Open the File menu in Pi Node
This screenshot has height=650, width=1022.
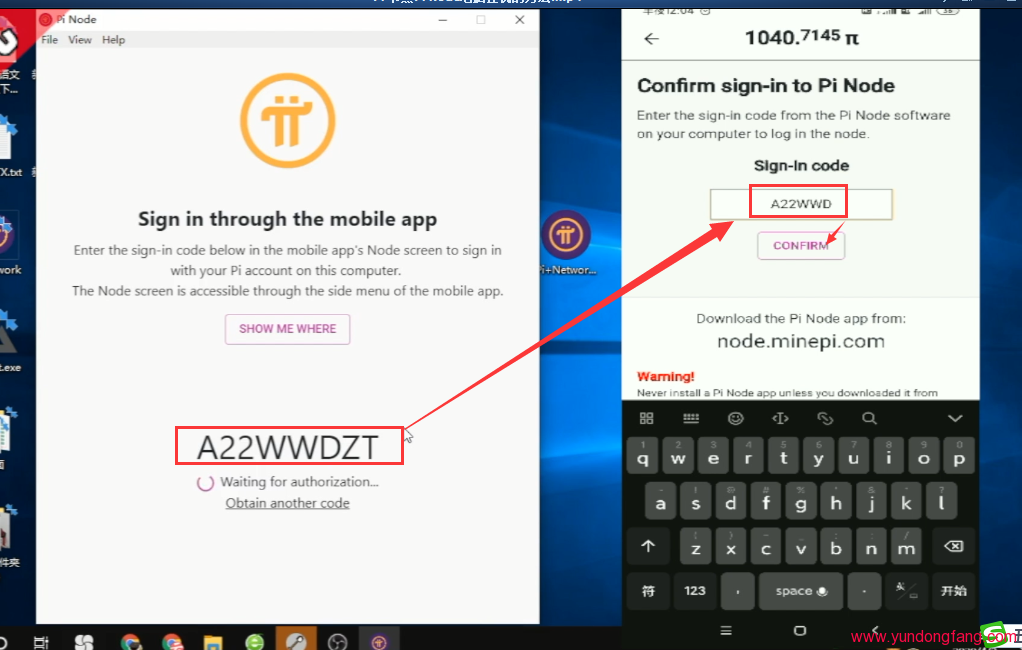[x=49, y=40]
